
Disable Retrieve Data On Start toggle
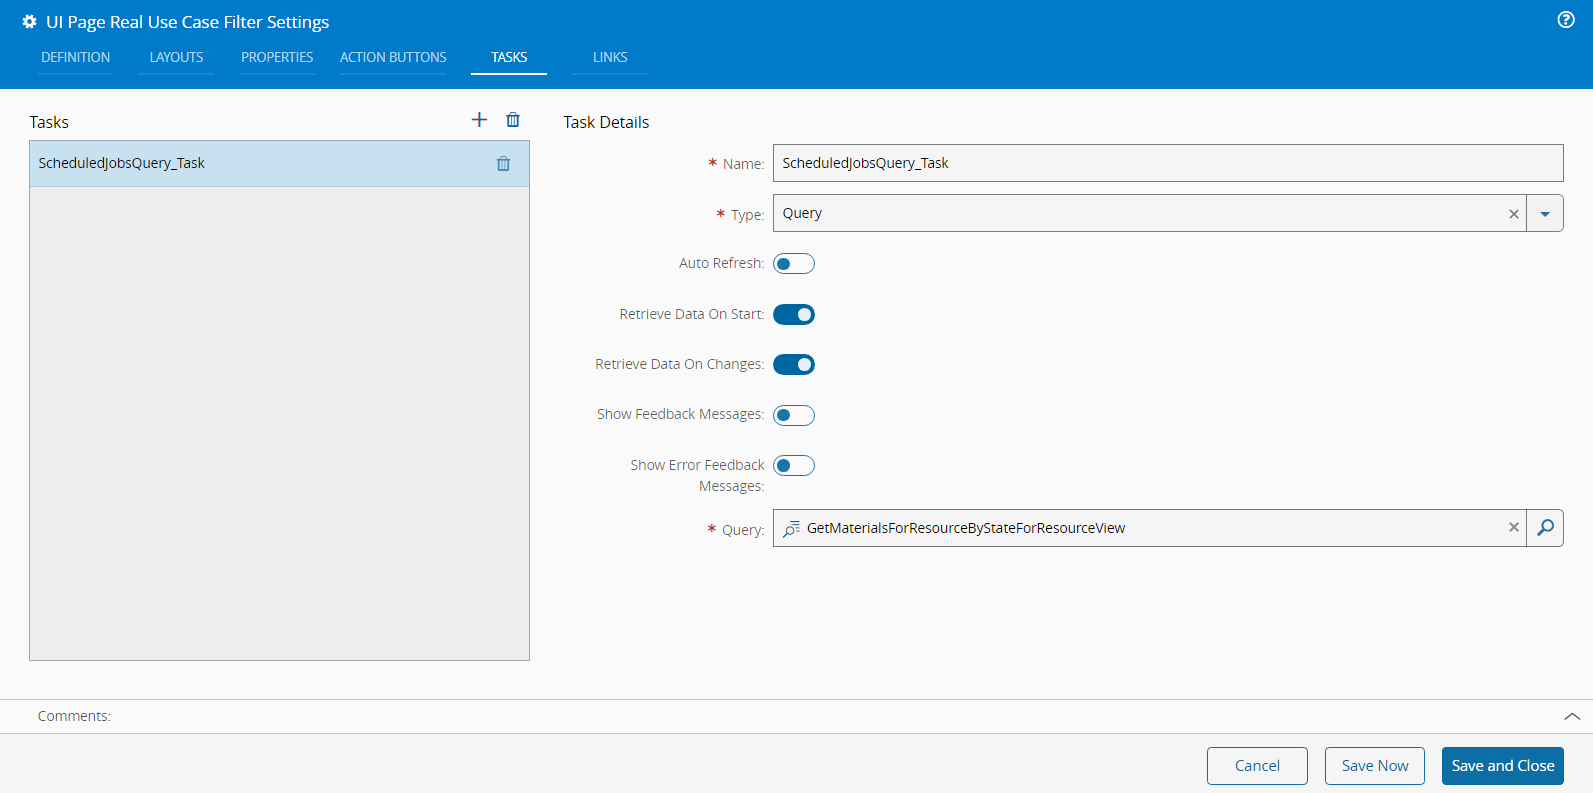click(x=794, y=315)
